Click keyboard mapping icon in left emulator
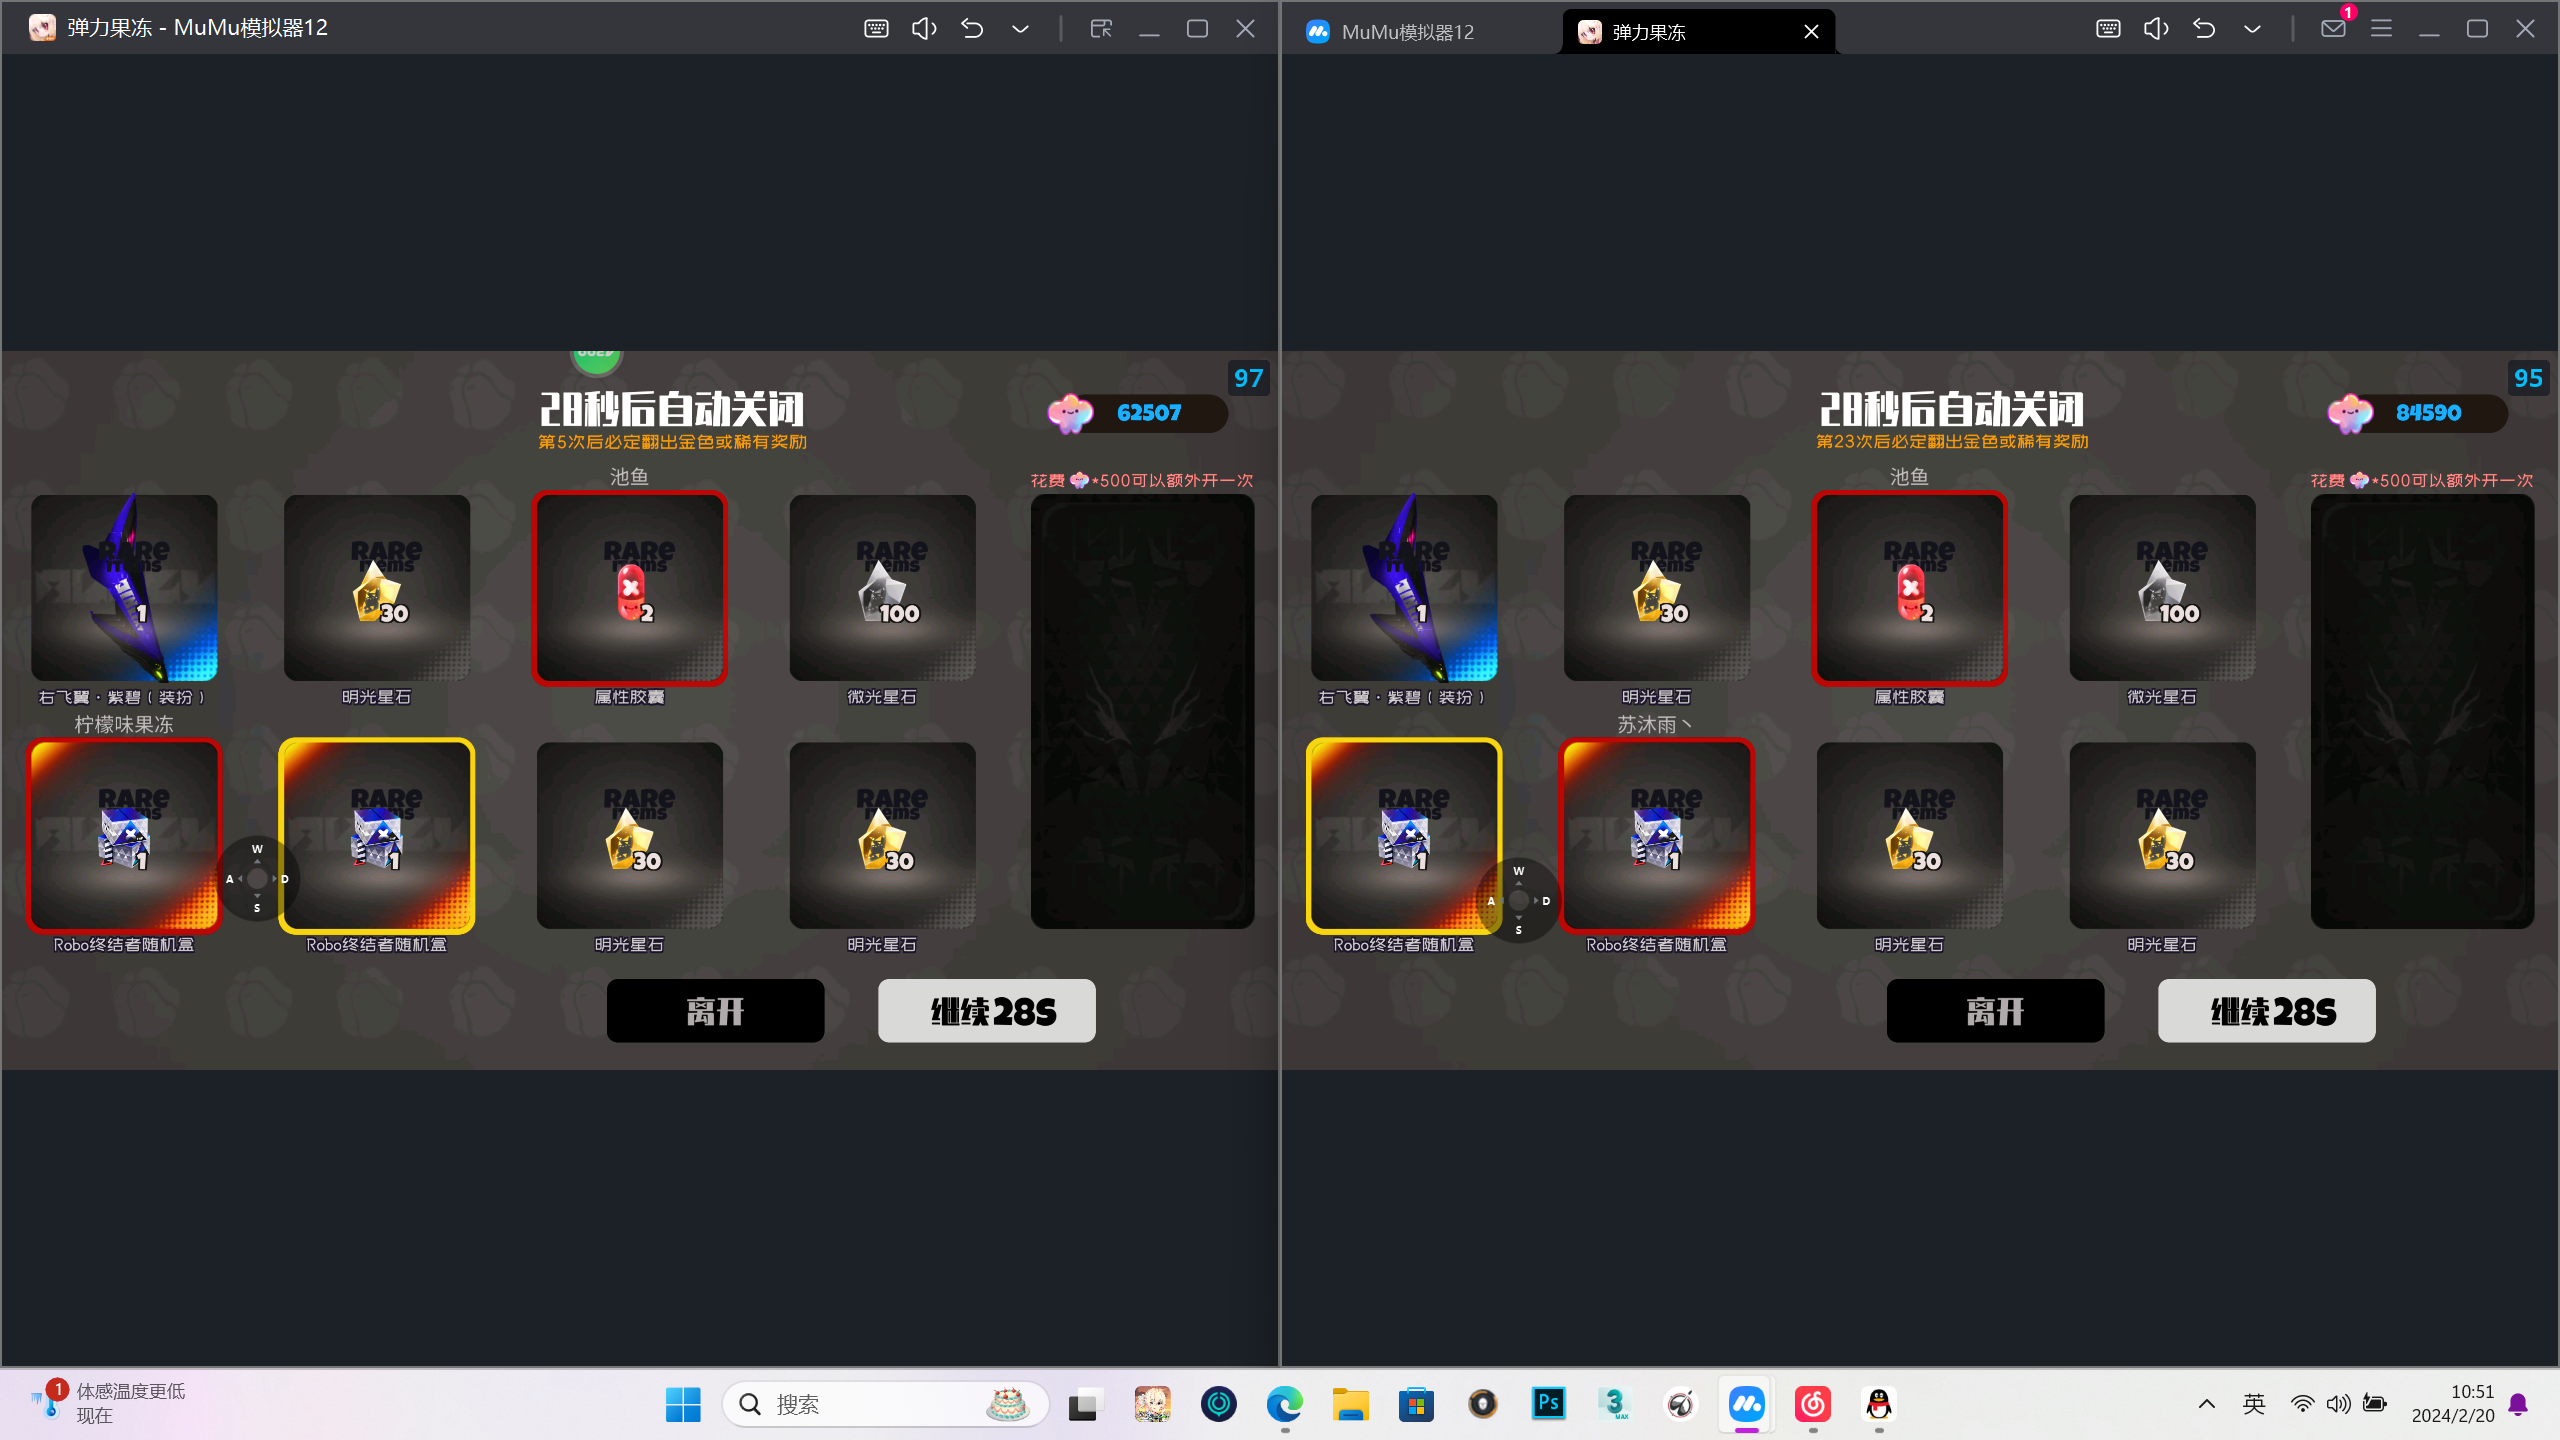The width and height of the screenshot is (2560, 1440). click(x=876, y=28)
